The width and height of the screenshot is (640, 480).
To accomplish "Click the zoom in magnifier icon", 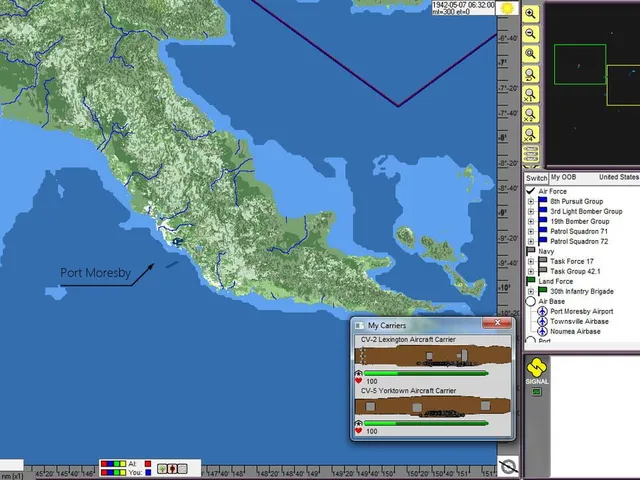I will tap(530, 14).
